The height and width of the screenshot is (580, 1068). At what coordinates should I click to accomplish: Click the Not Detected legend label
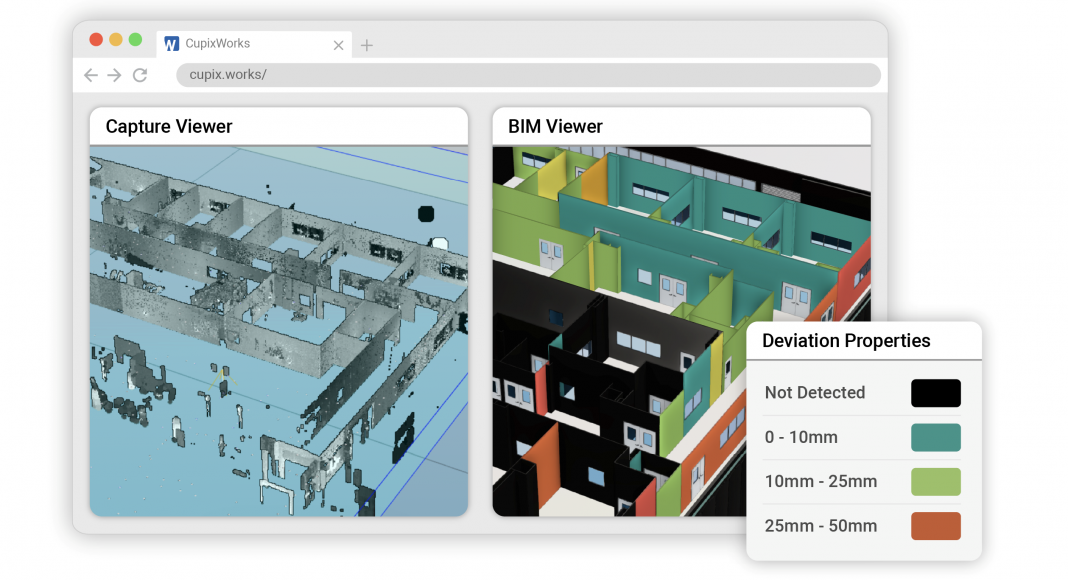815,393
